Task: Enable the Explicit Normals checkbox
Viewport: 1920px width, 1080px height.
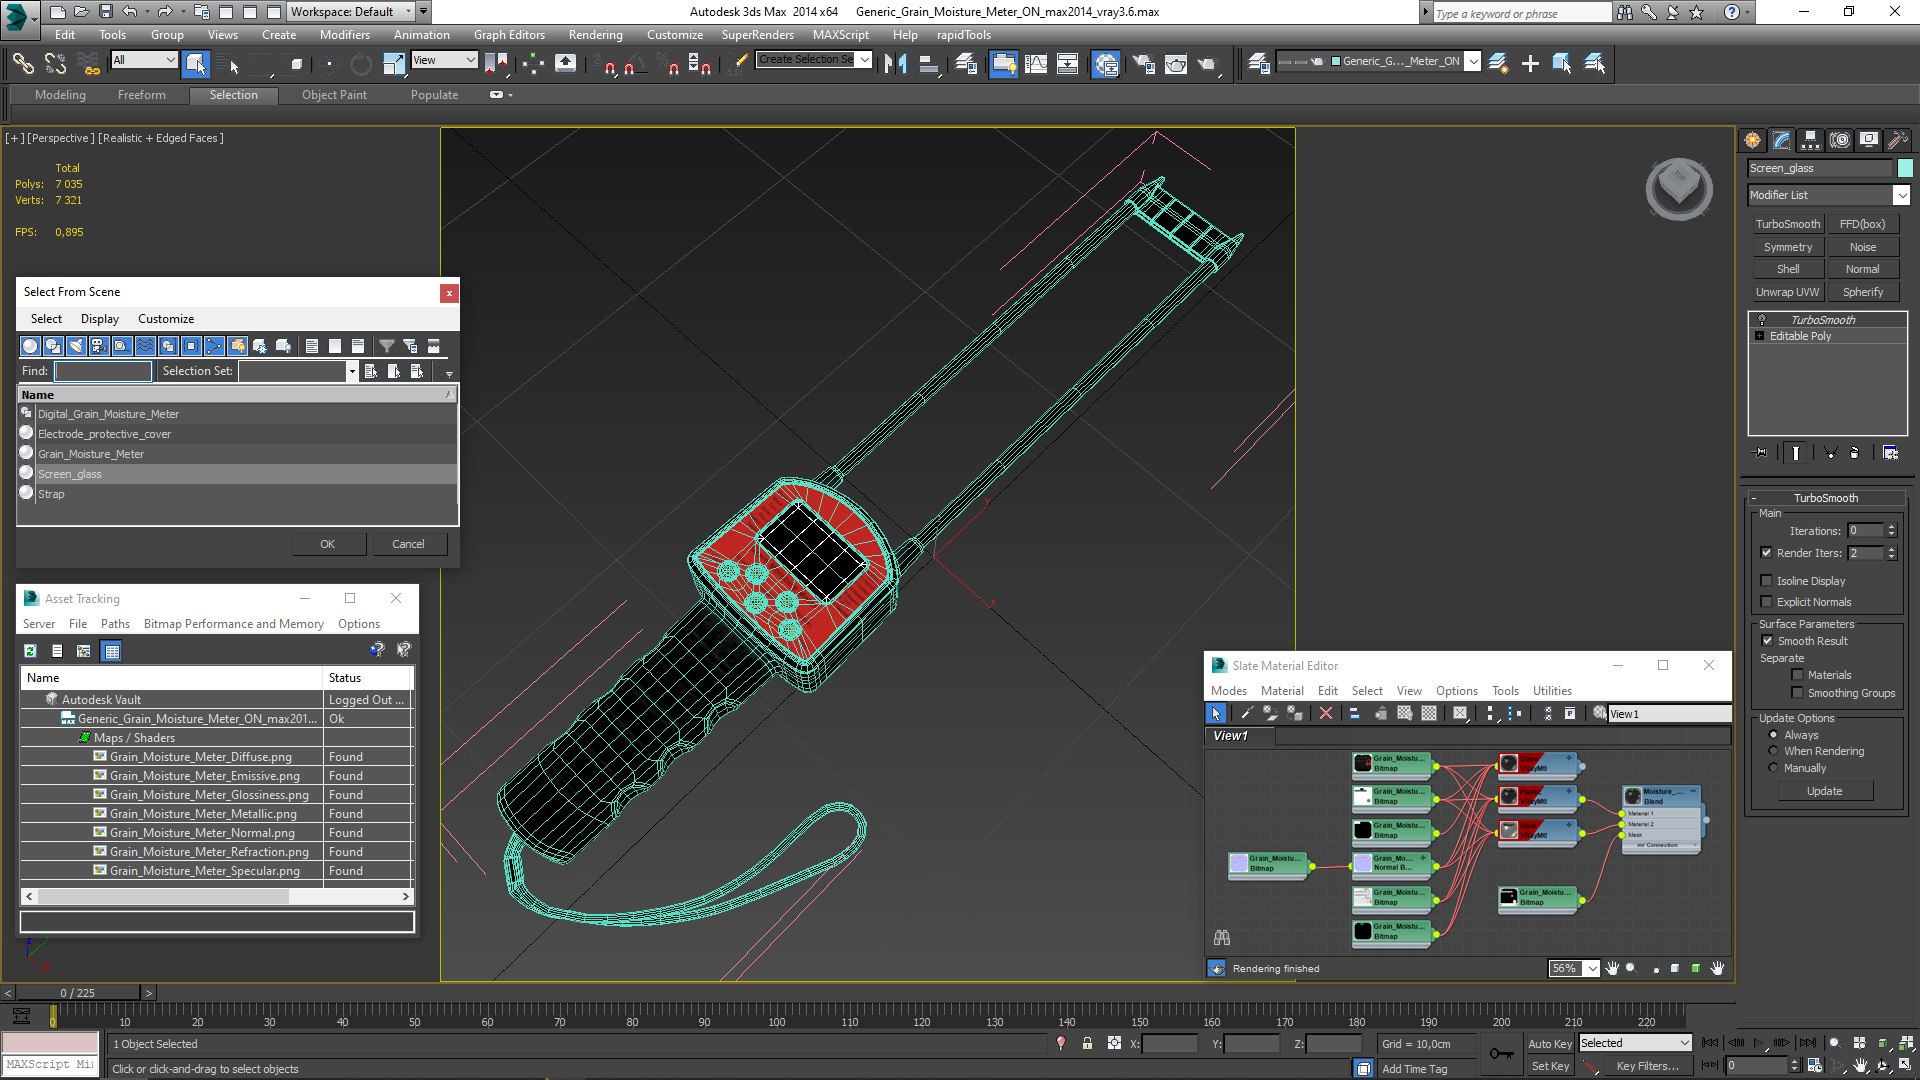Action: (x=1766, y=602)
